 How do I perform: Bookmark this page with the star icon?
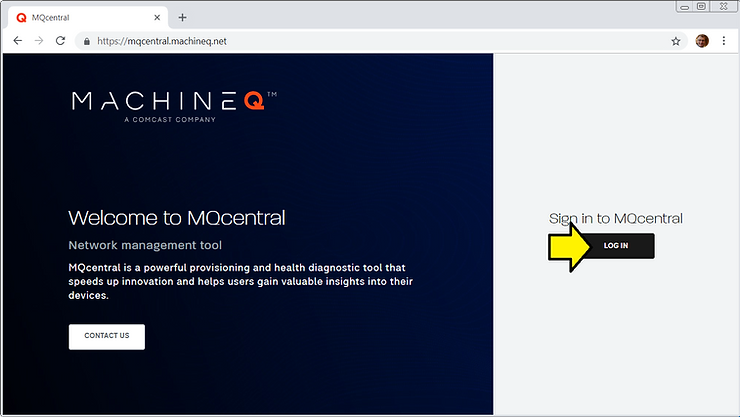[x=676, y=41]
